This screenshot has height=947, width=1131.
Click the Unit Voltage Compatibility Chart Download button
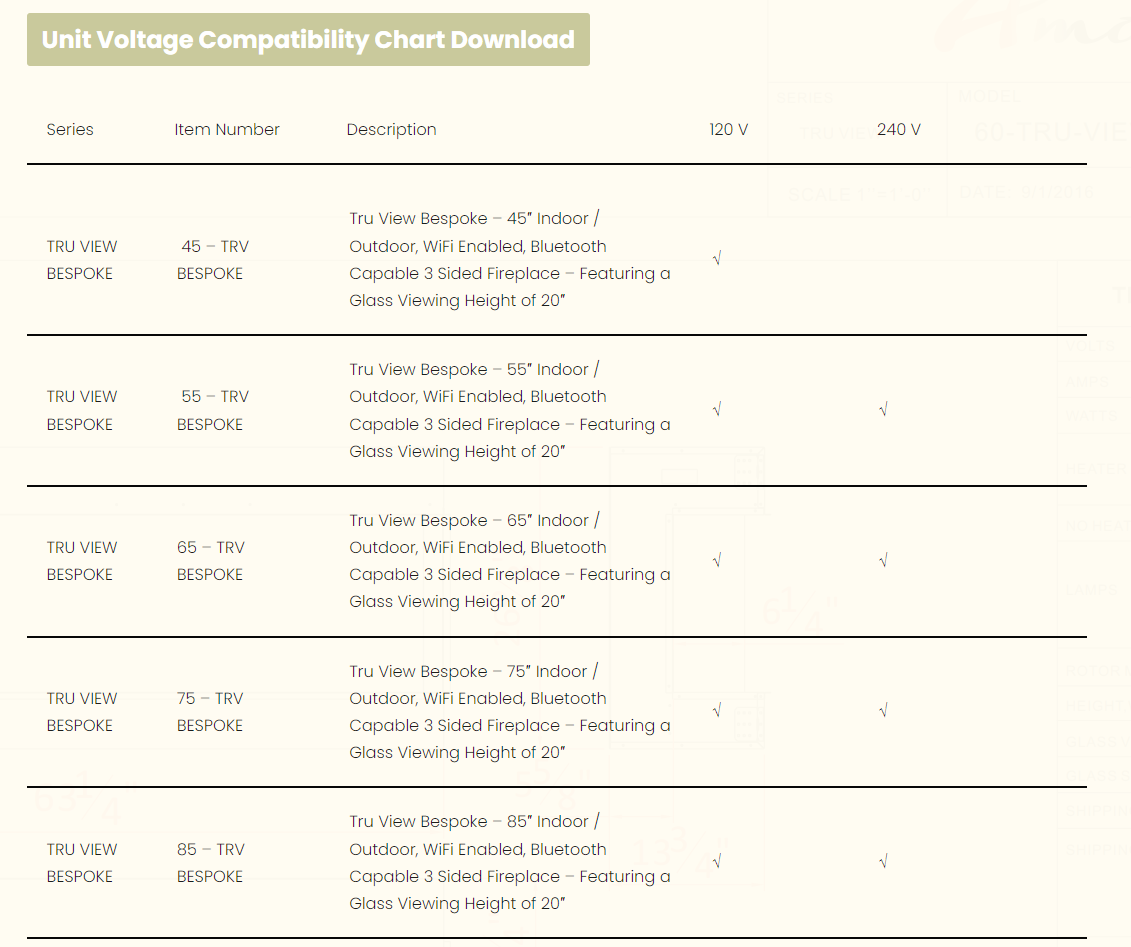click(x=308, y=40)
